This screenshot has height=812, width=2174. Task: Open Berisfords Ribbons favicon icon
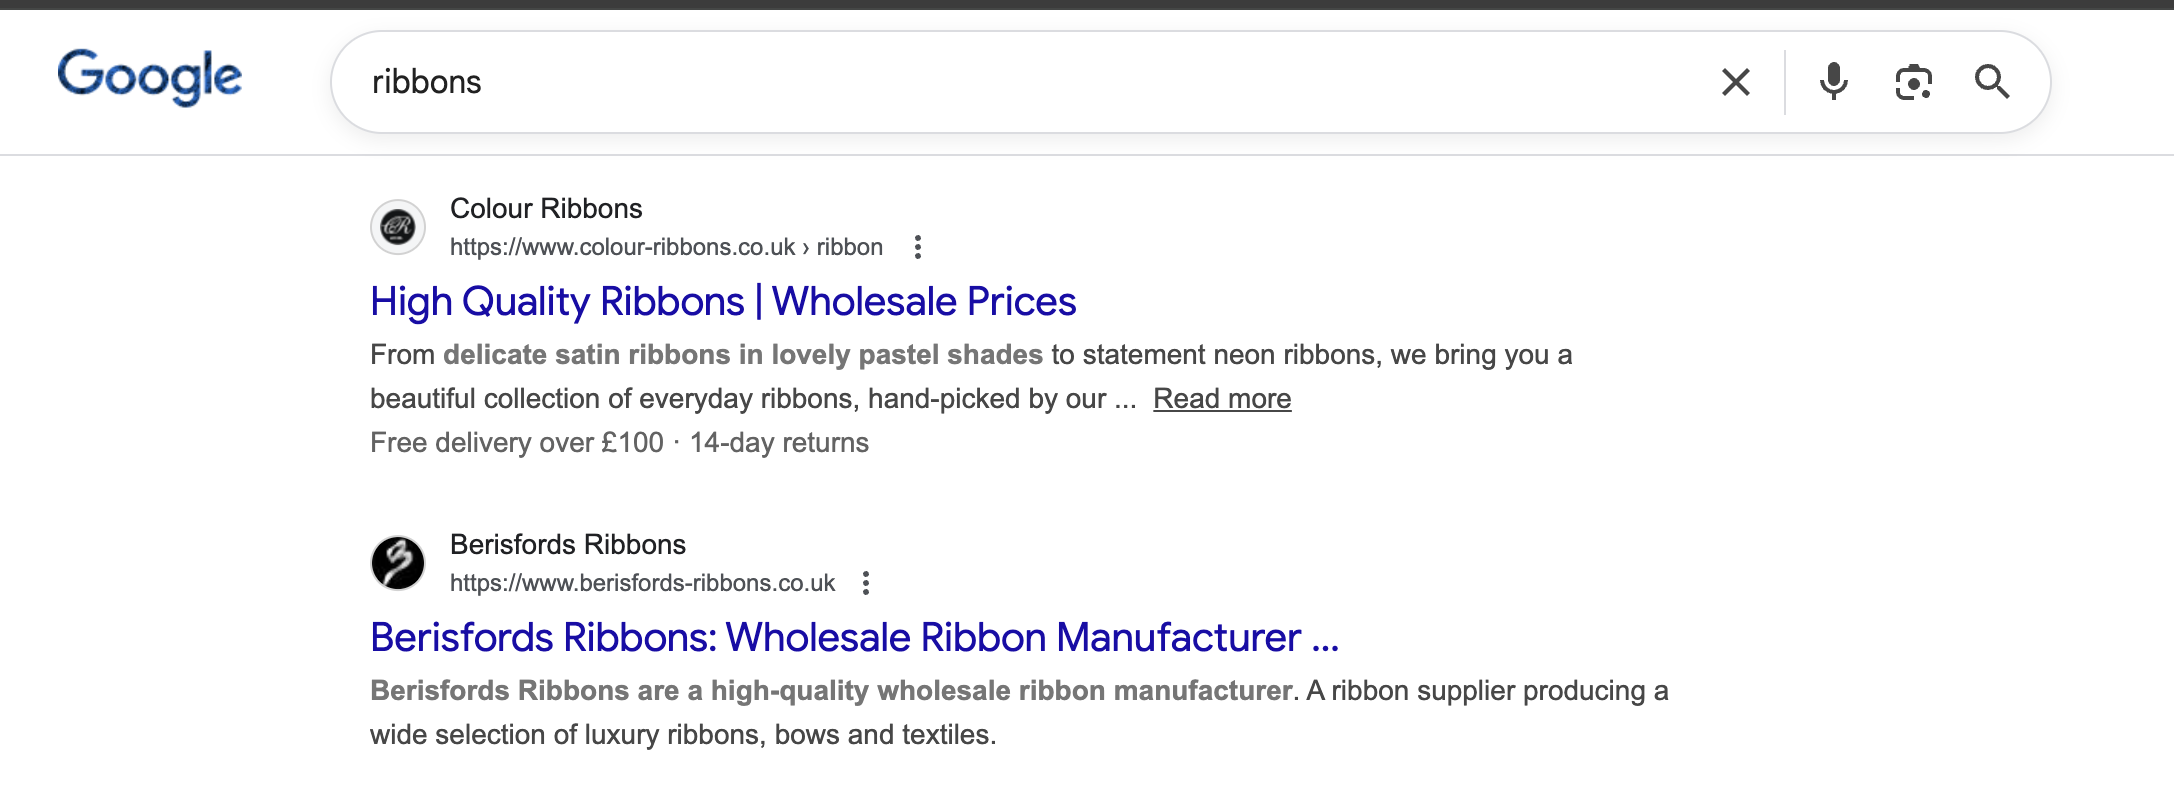[x=398, y=563]
